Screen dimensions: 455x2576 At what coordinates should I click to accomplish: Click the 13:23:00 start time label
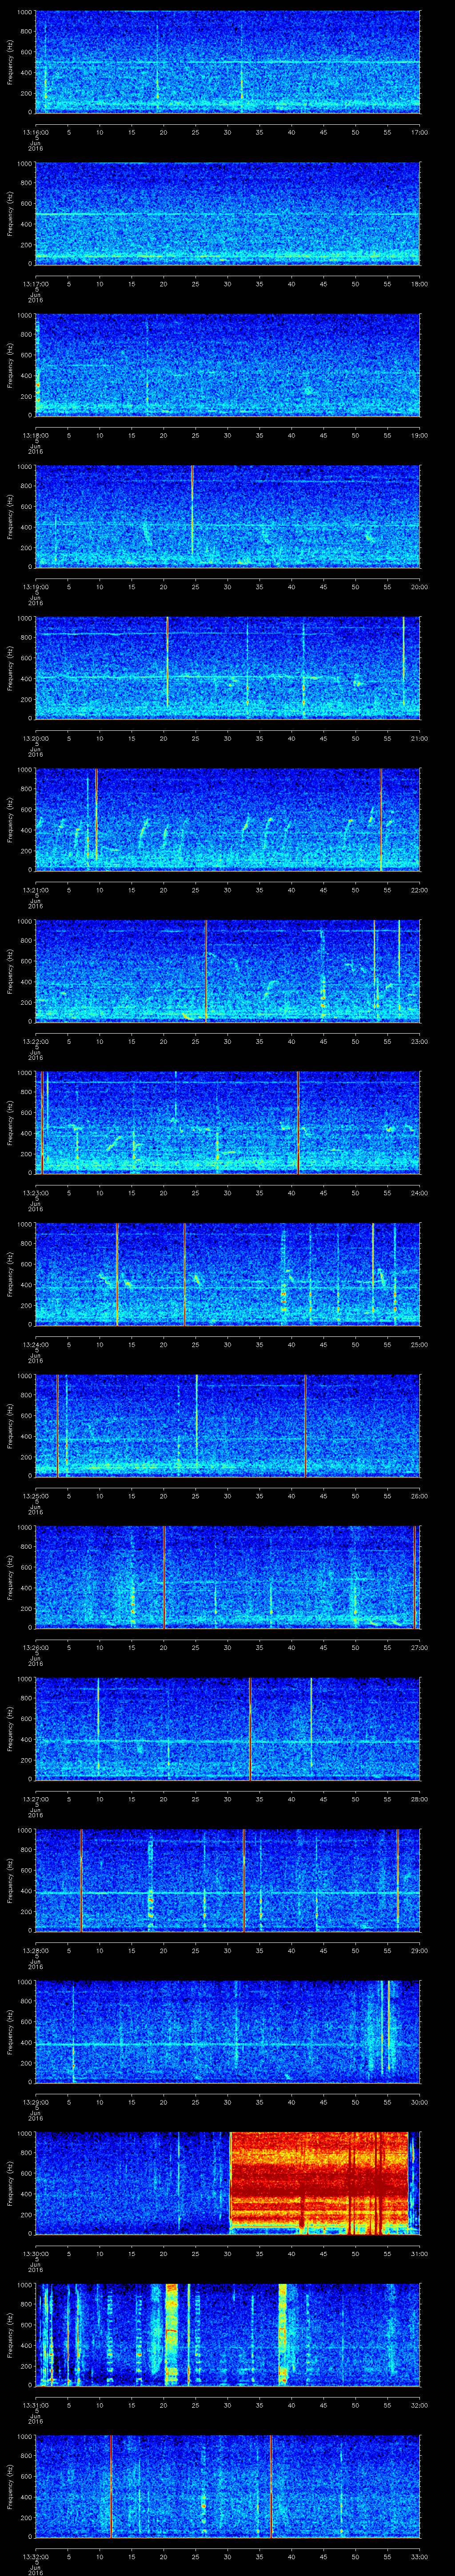click(x=35, y=1193)
